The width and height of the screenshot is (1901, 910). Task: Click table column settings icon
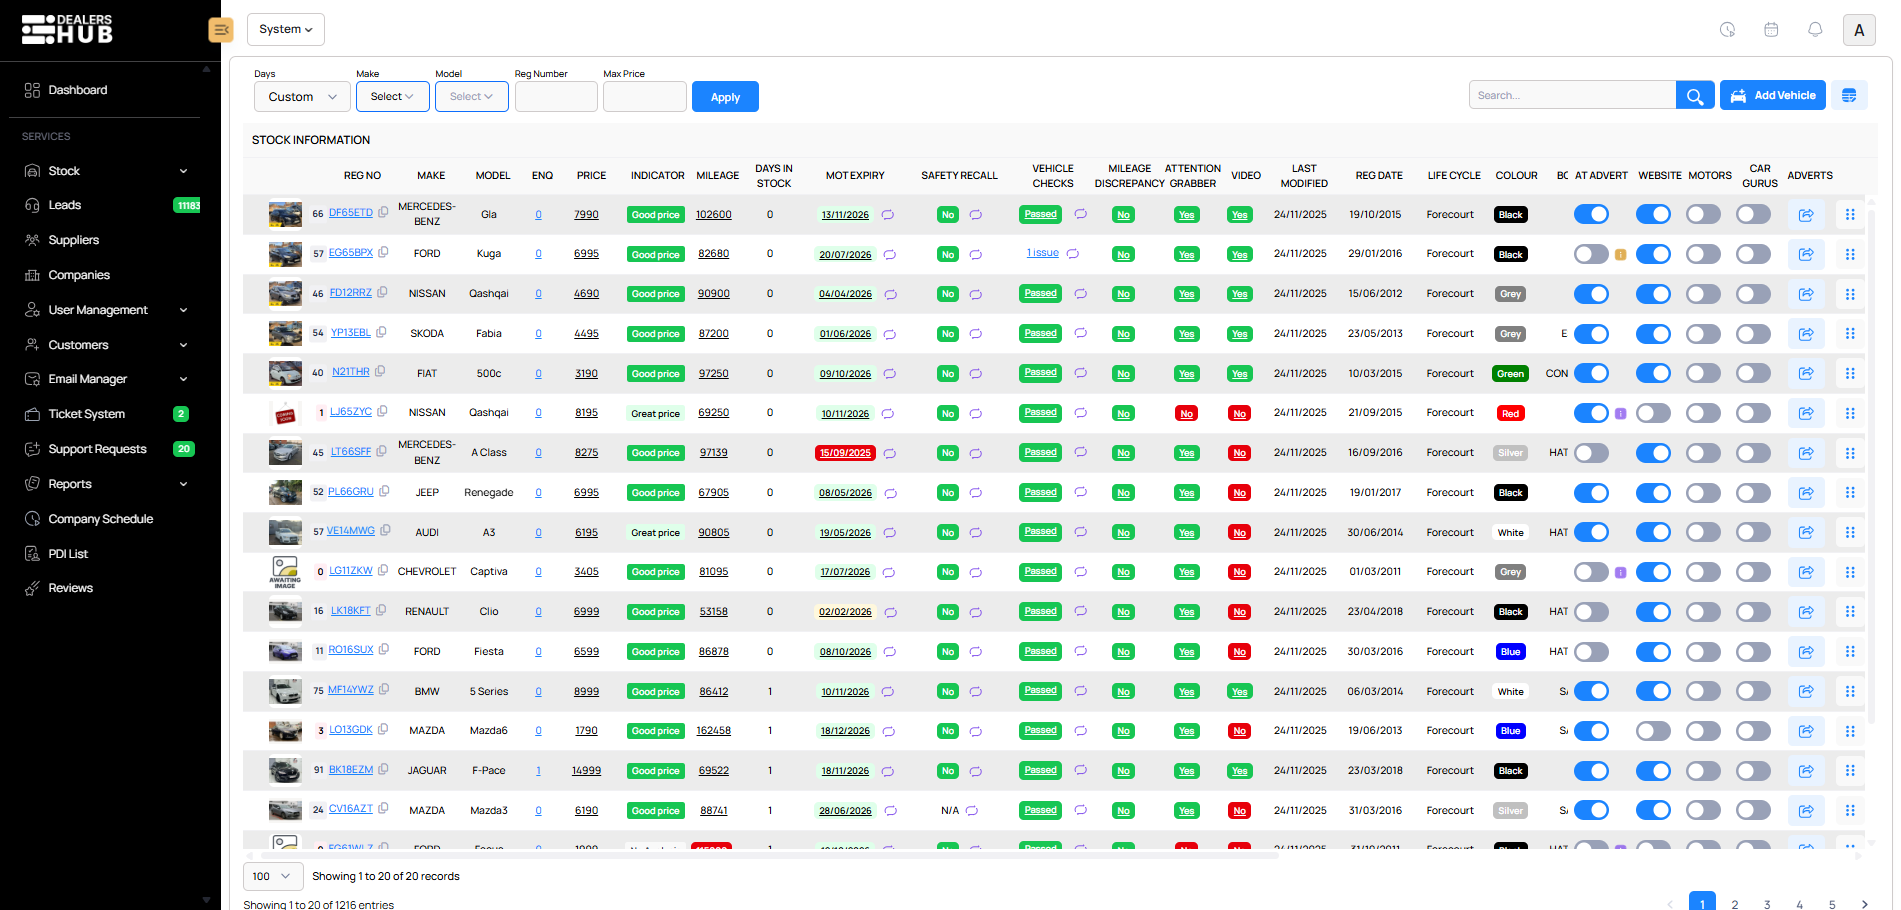pyautogui.click(x=1849, y=96)
